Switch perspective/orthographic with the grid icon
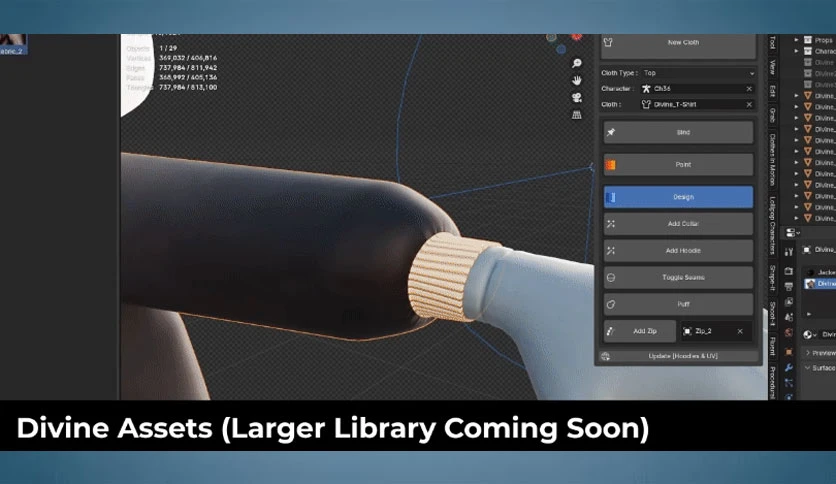The width and height of the screenshot is (836, 484). click(x=576, y=115)
